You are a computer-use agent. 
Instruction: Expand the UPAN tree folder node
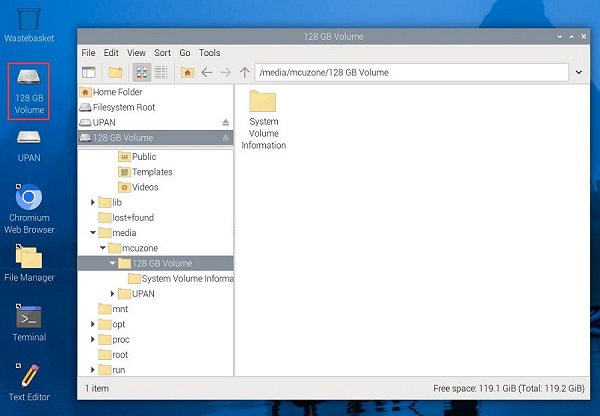tap(112, 294)
